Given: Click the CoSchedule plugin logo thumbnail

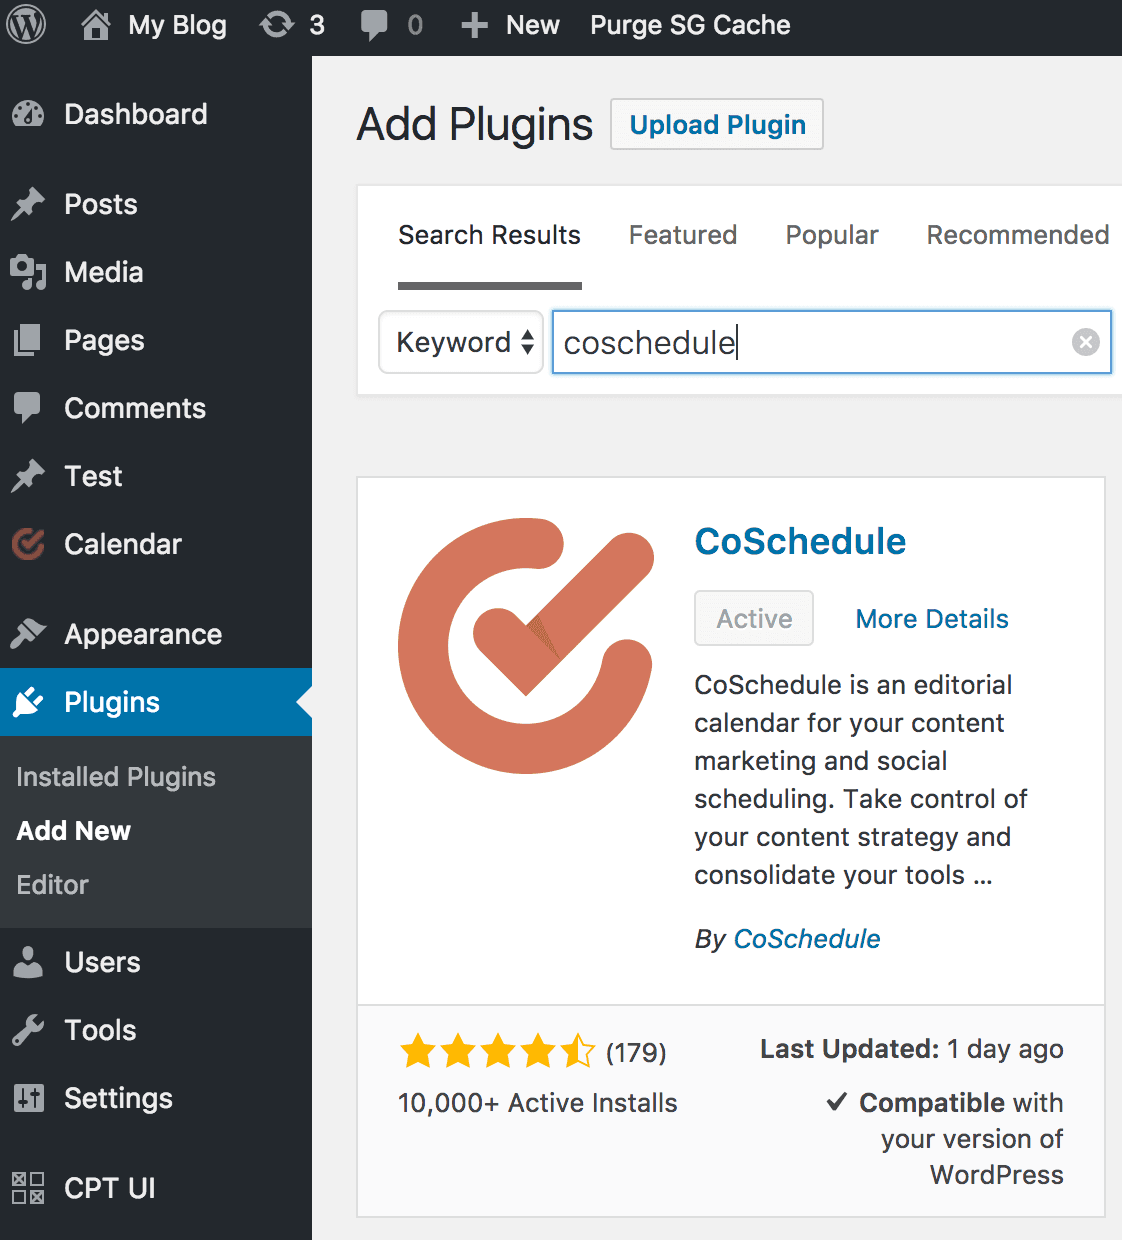Looking at the screenshot, I should 526,646.
